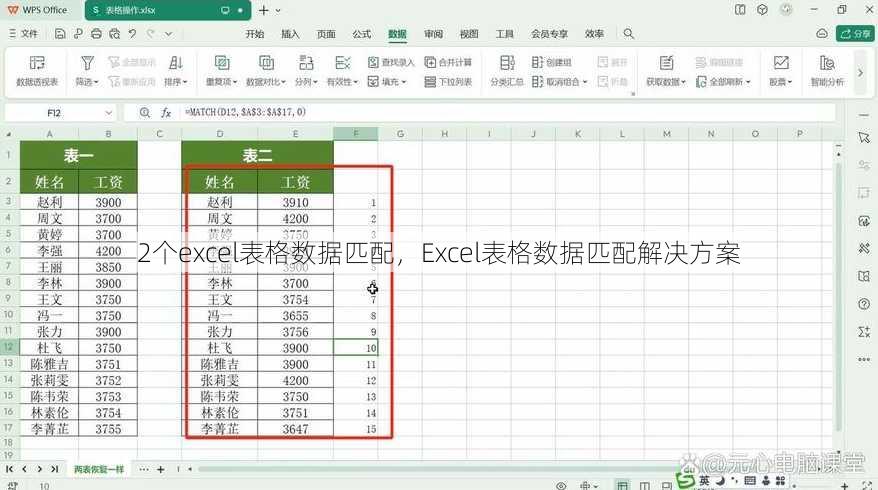The height and width of the screenshot is (490, 878).
Task: Open the 填充 fill dropdown
Action: pos(387,82)
